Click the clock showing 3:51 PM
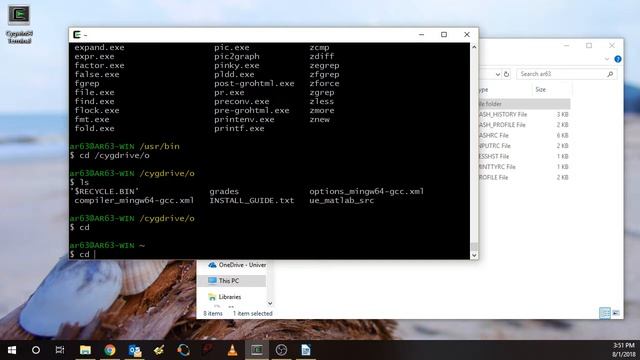 tap(624, 345)
